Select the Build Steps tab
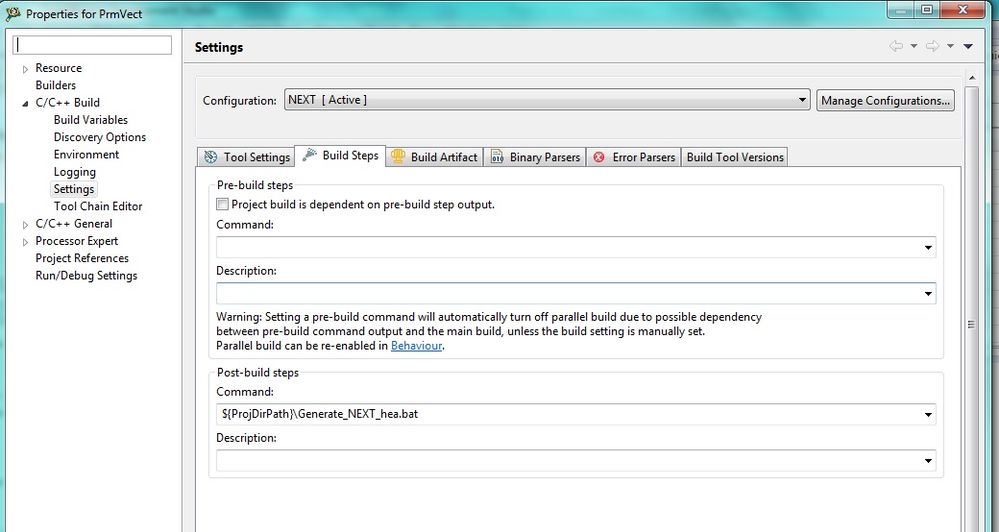 pos(341,155)
